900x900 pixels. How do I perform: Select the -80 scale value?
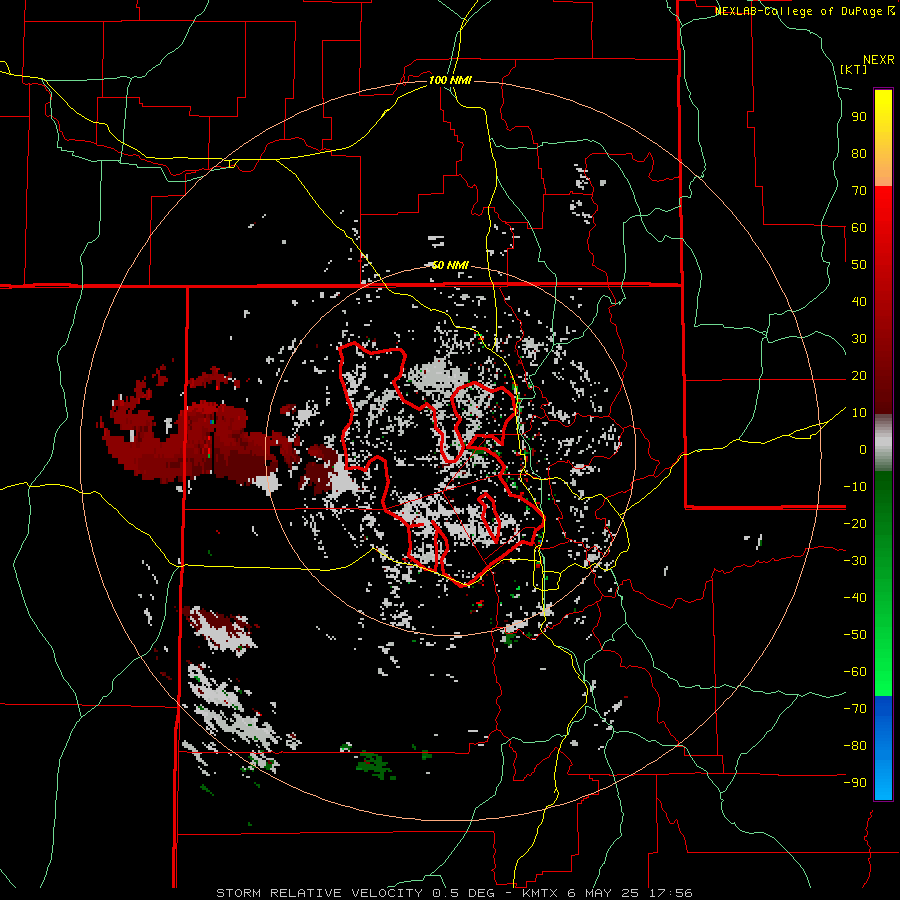point(855,746)
